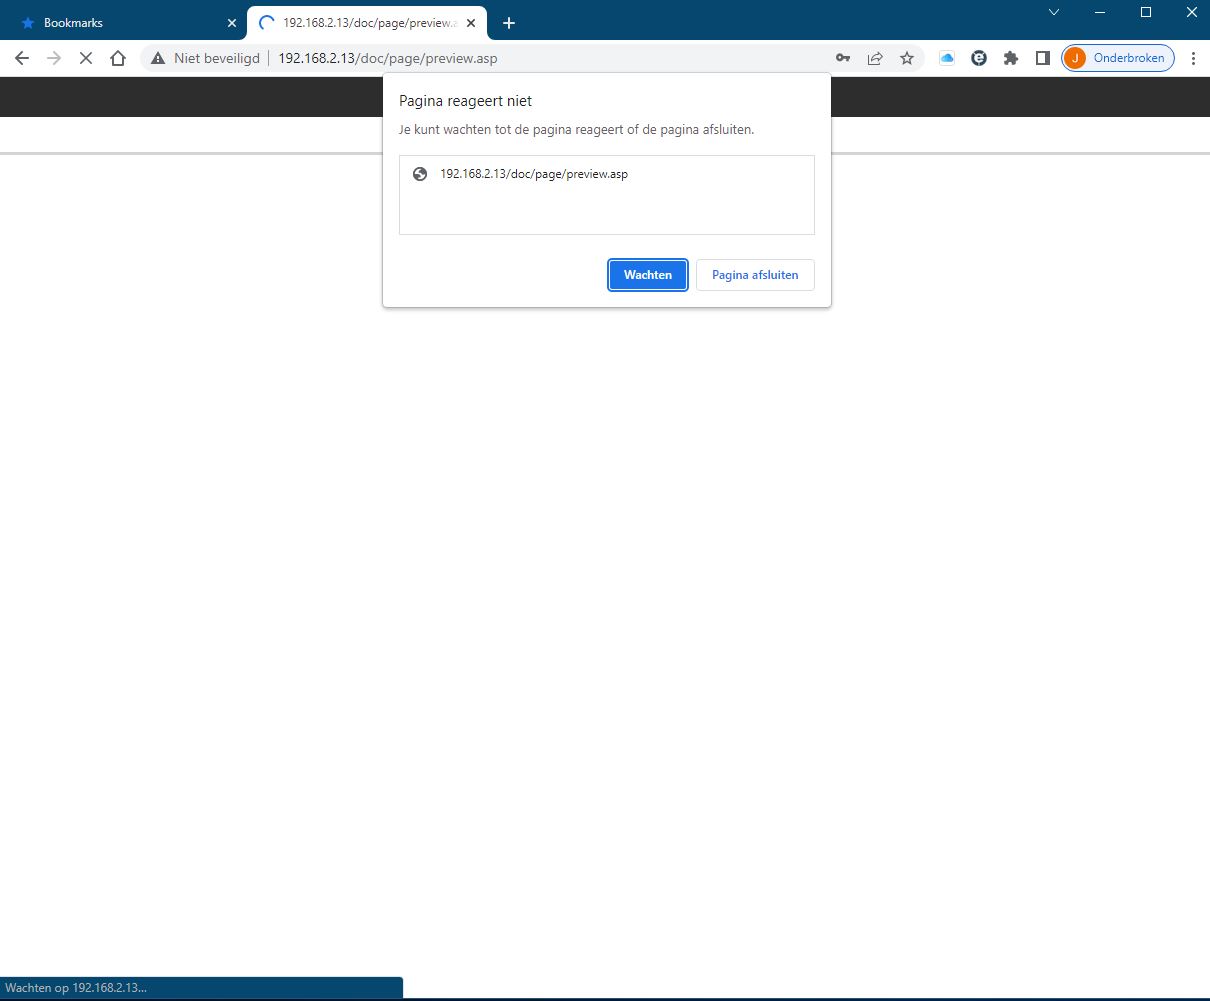
Task: Share this page icon
Action: coord(875,58)
